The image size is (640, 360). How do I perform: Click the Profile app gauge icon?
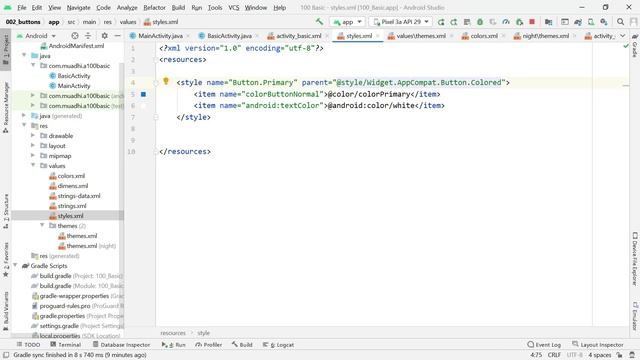tap(506, 22)
